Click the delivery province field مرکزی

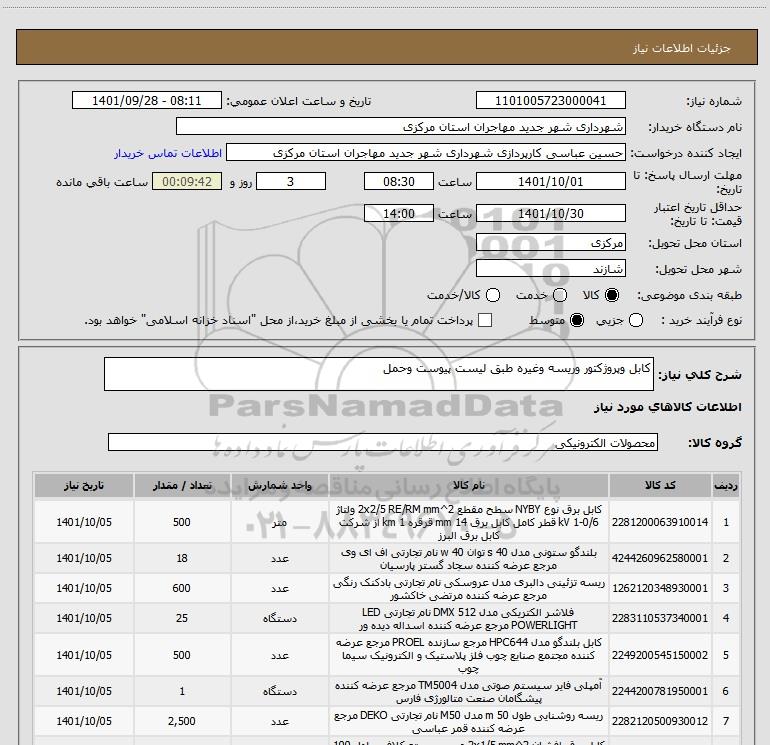pyautogui.click(x=550, y=243)
